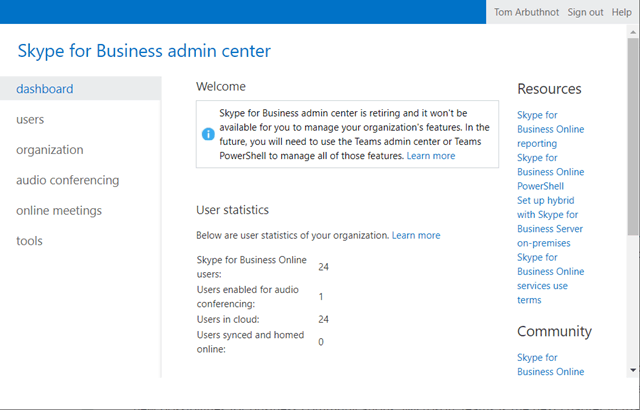Click the Skype for Business admin center title
The width and height of the screenshot is (640, 410).
click(x=144, y=51)
